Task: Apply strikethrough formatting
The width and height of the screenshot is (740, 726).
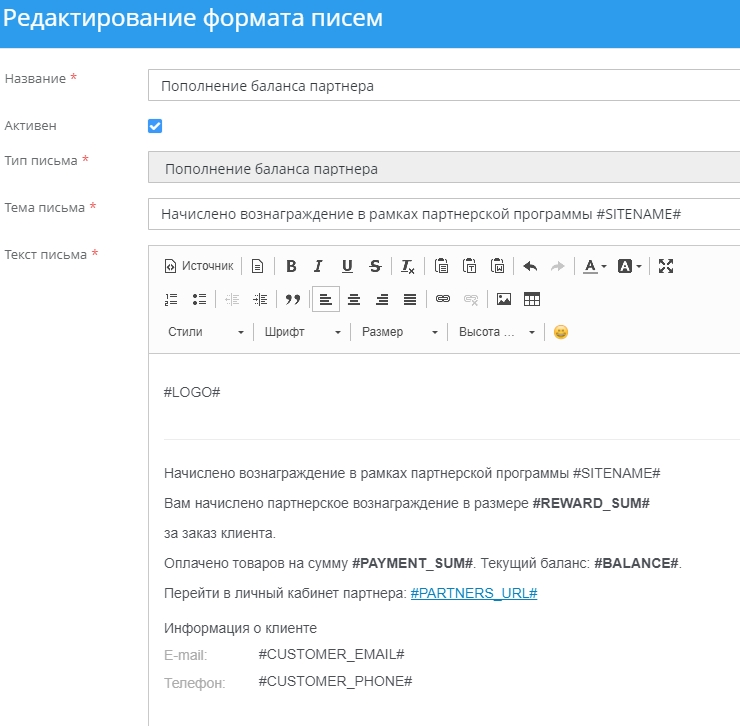Action: pos(375,266)
